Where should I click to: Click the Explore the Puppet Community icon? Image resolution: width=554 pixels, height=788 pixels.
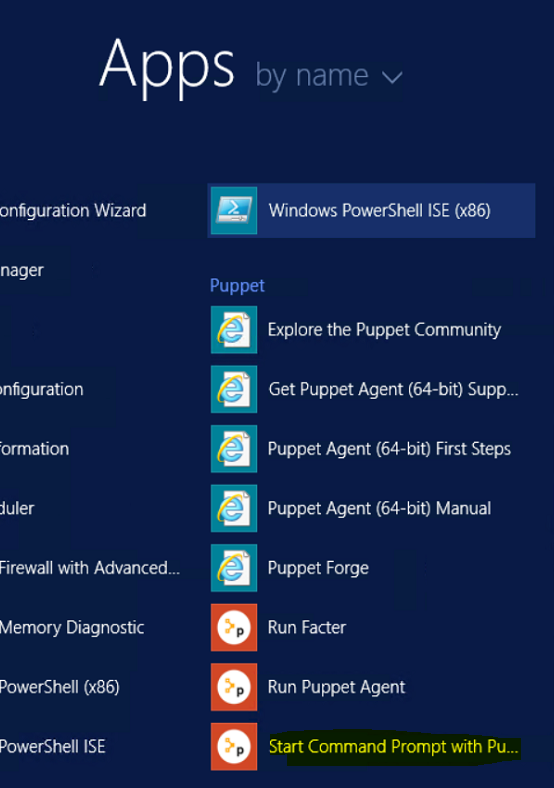coord(234,330)
